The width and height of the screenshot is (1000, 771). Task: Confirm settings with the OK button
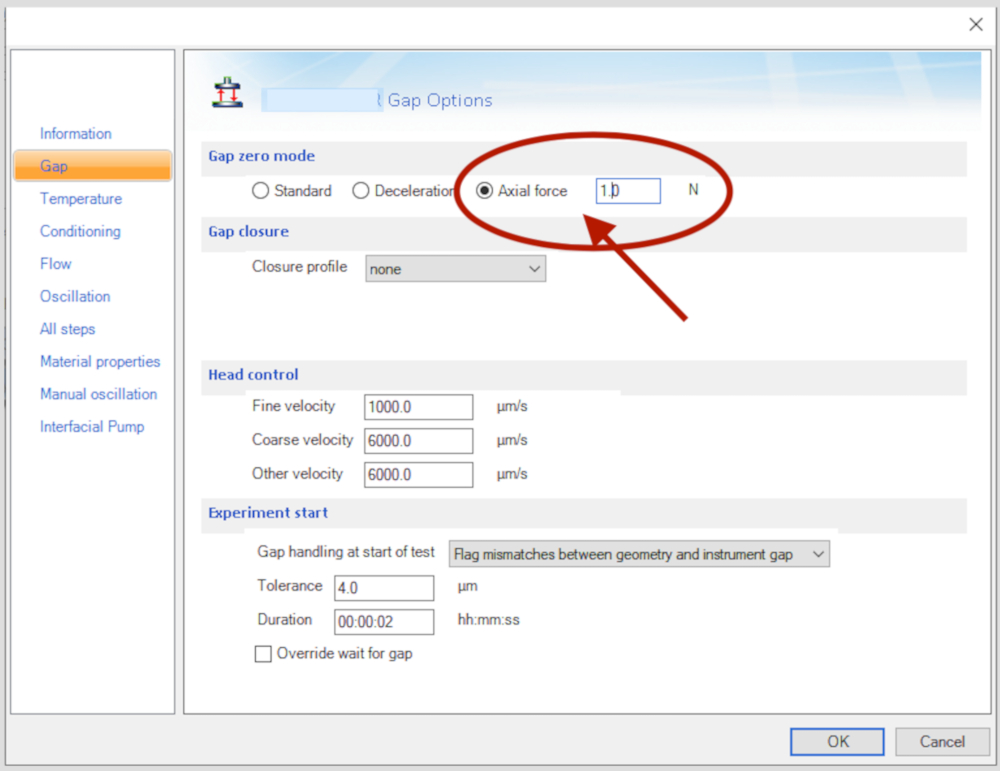837,741
